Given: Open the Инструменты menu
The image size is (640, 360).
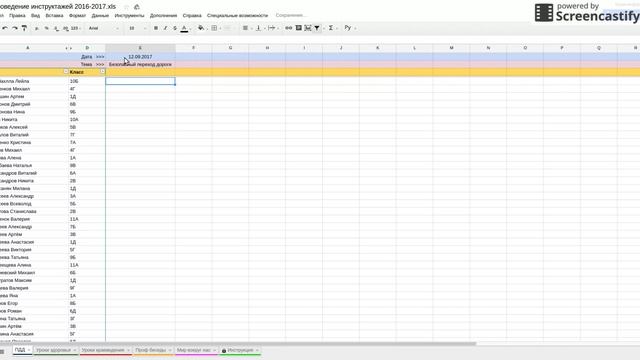Looking at the screenshot, I should point(129,16).
